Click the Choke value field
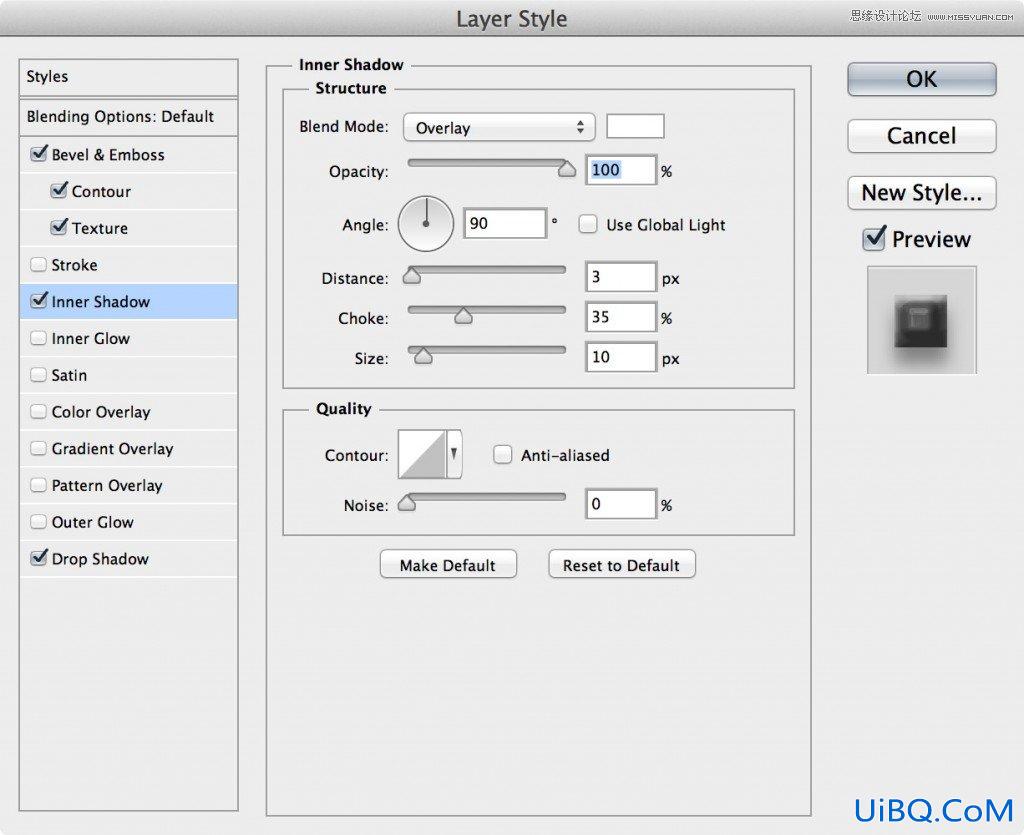The image size is (1024, 835). [x=620, y=317]
